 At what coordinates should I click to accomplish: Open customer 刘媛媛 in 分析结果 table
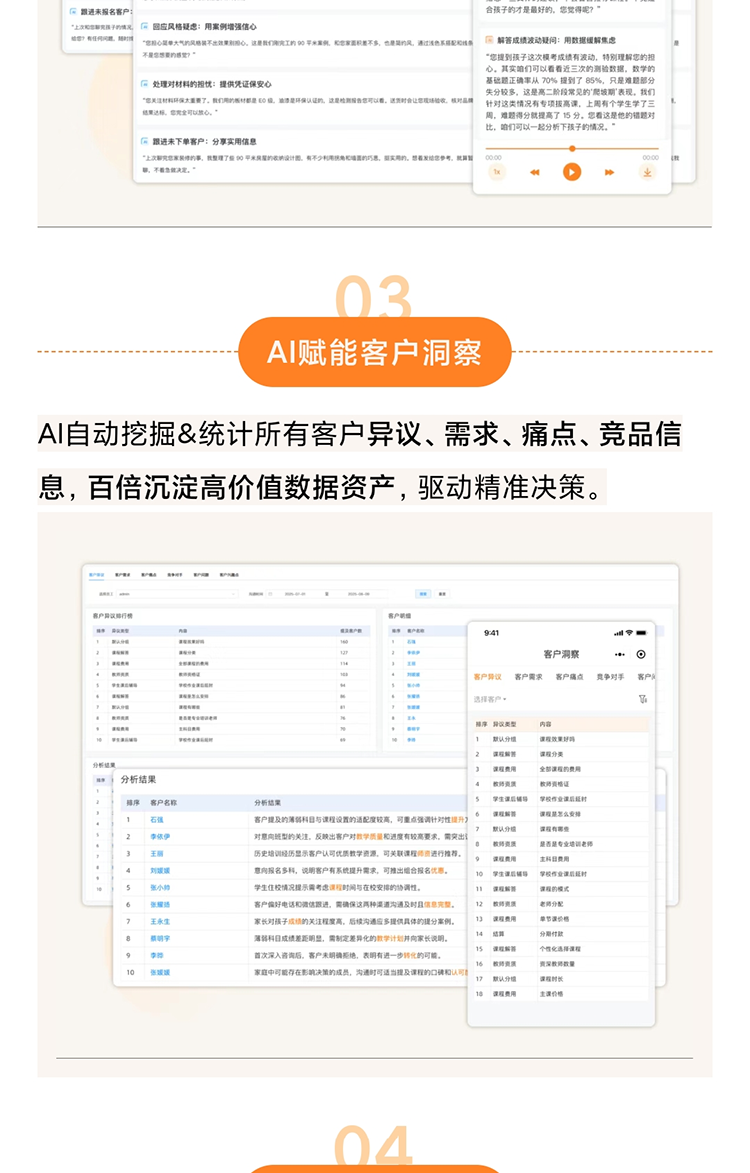pos(160,871)
